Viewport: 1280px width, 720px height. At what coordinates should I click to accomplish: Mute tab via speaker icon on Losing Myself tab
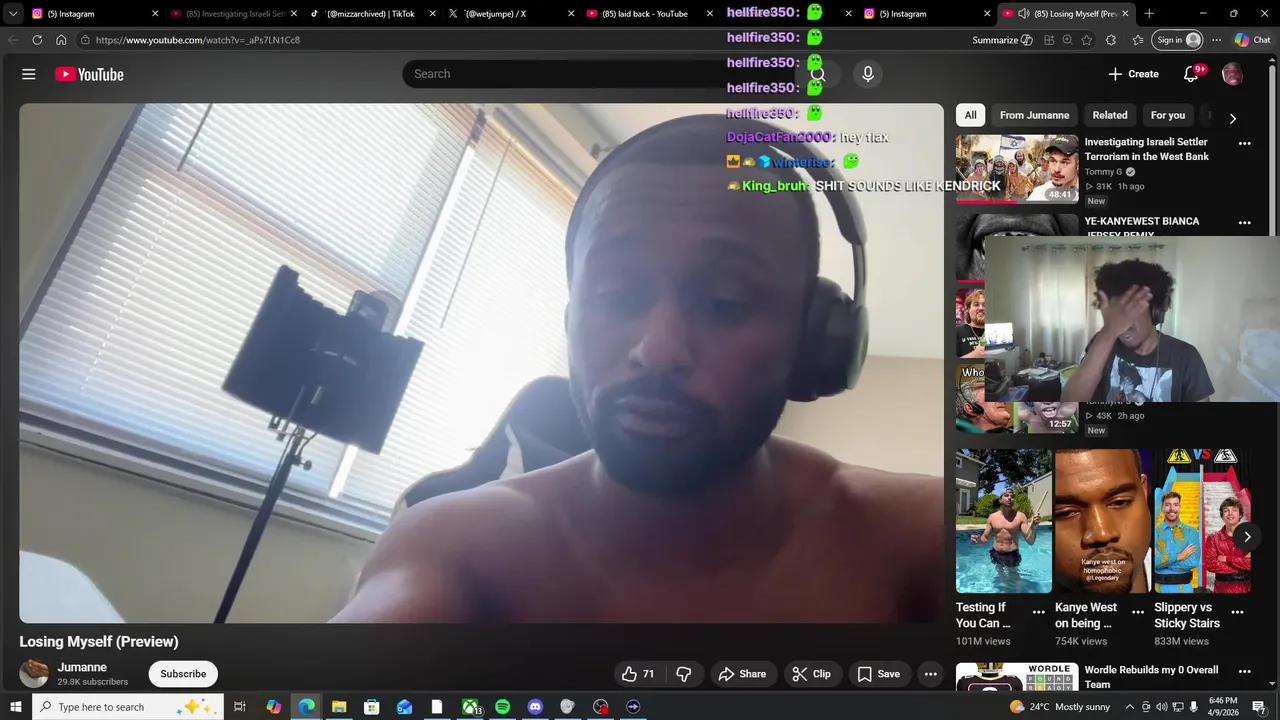coord(1023,14)
